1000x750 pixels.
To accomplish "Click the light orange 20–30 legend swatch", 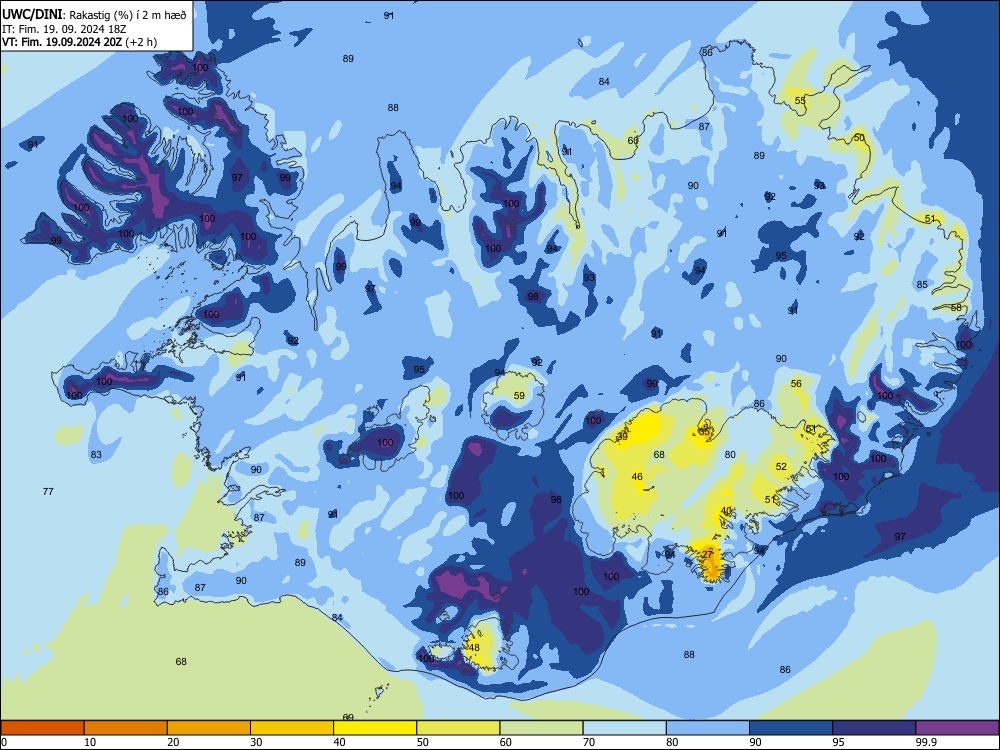I will coord(209,728).
